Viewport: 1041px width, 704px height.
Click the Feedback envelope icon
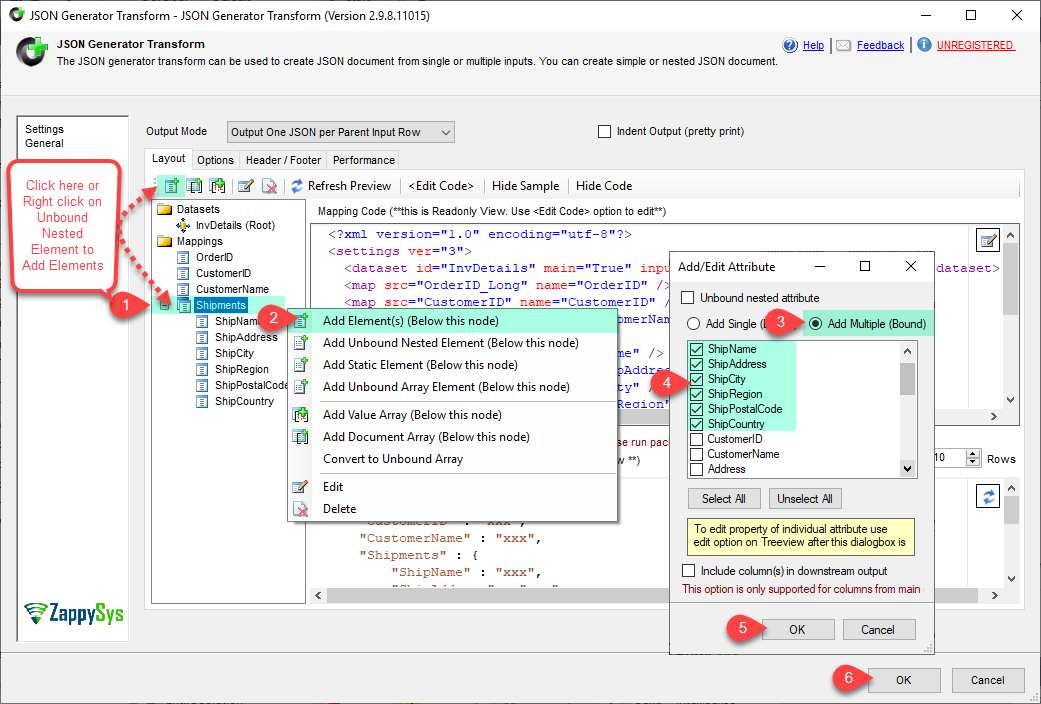click(843, 45)
